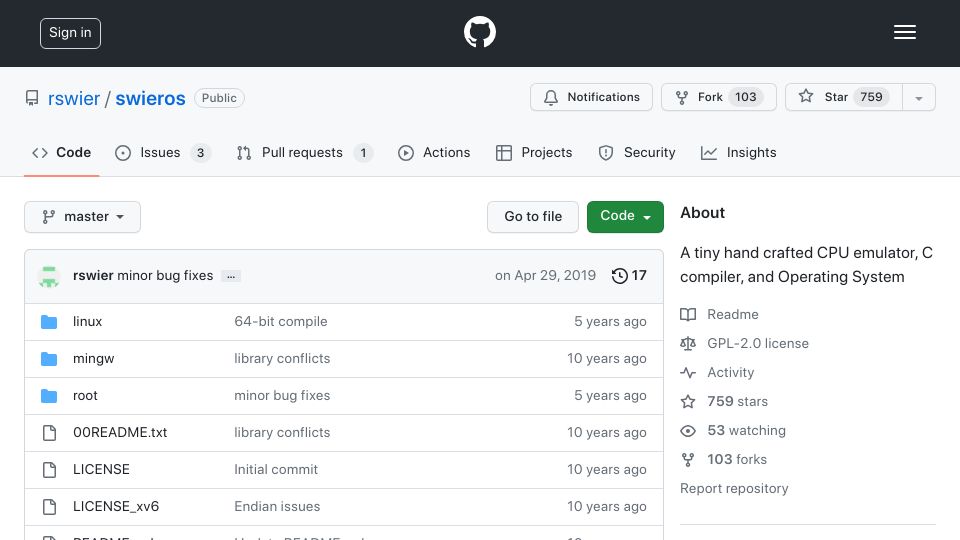Click the 00README.txt file icon
This screenshot has height=540, width=960.
coord(49,433)
